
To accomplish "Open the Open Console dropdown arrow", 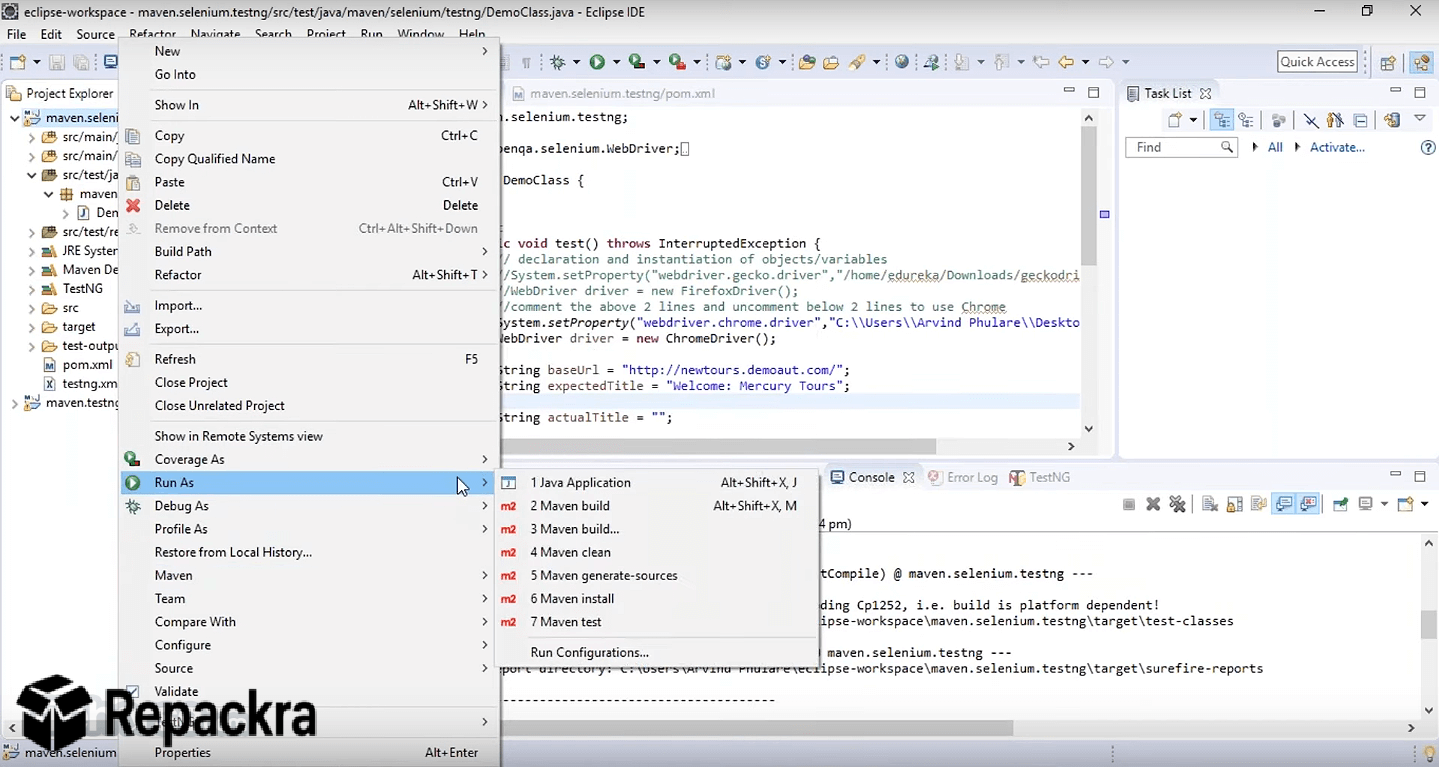I will [x=1425, y=504].
